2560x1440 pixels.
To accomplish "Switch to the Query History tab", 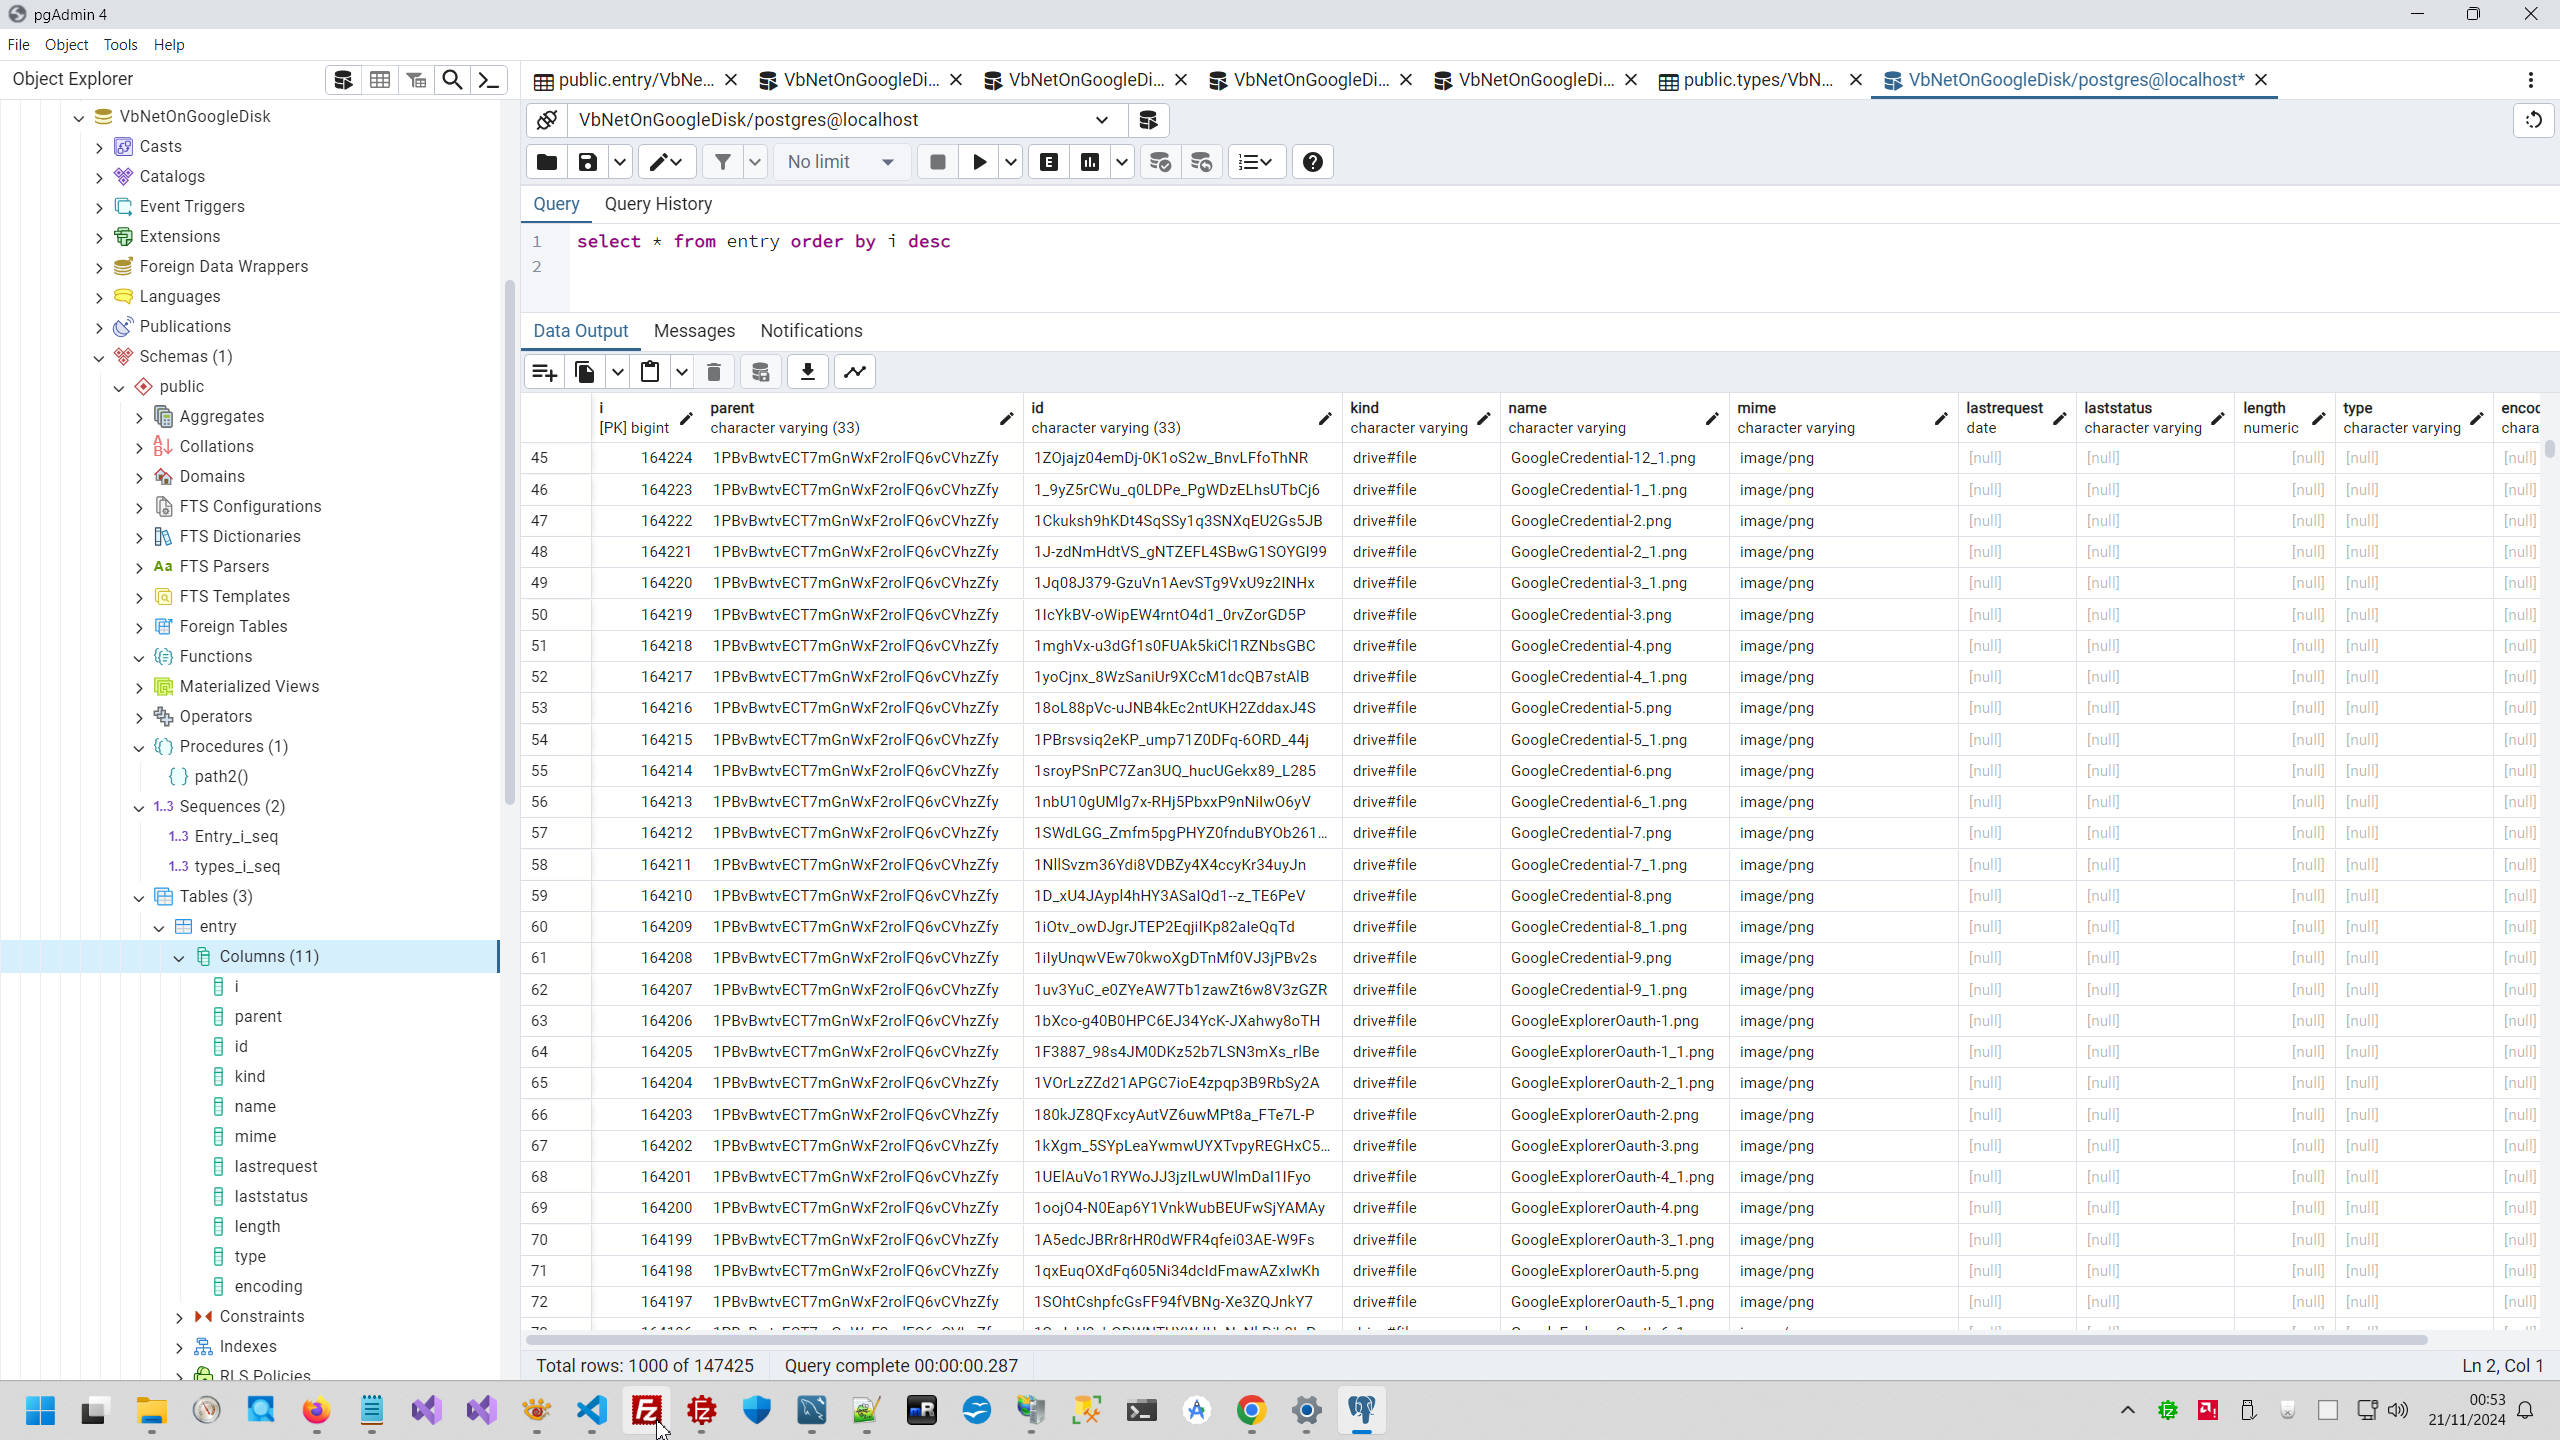I will point(658,204).
